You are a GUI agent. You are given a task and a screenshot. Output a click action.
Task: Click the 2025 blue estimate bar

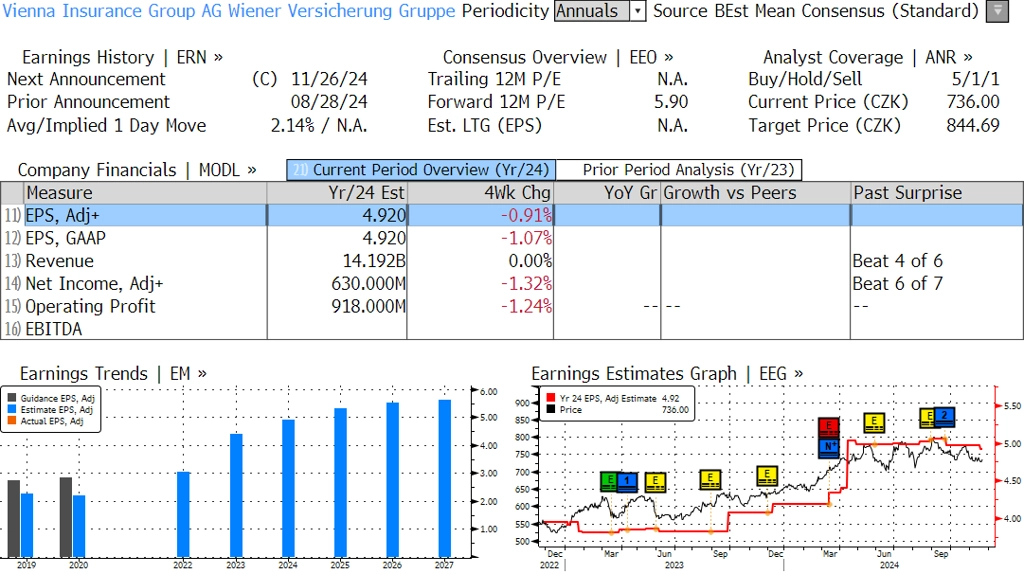pos(340,483)
